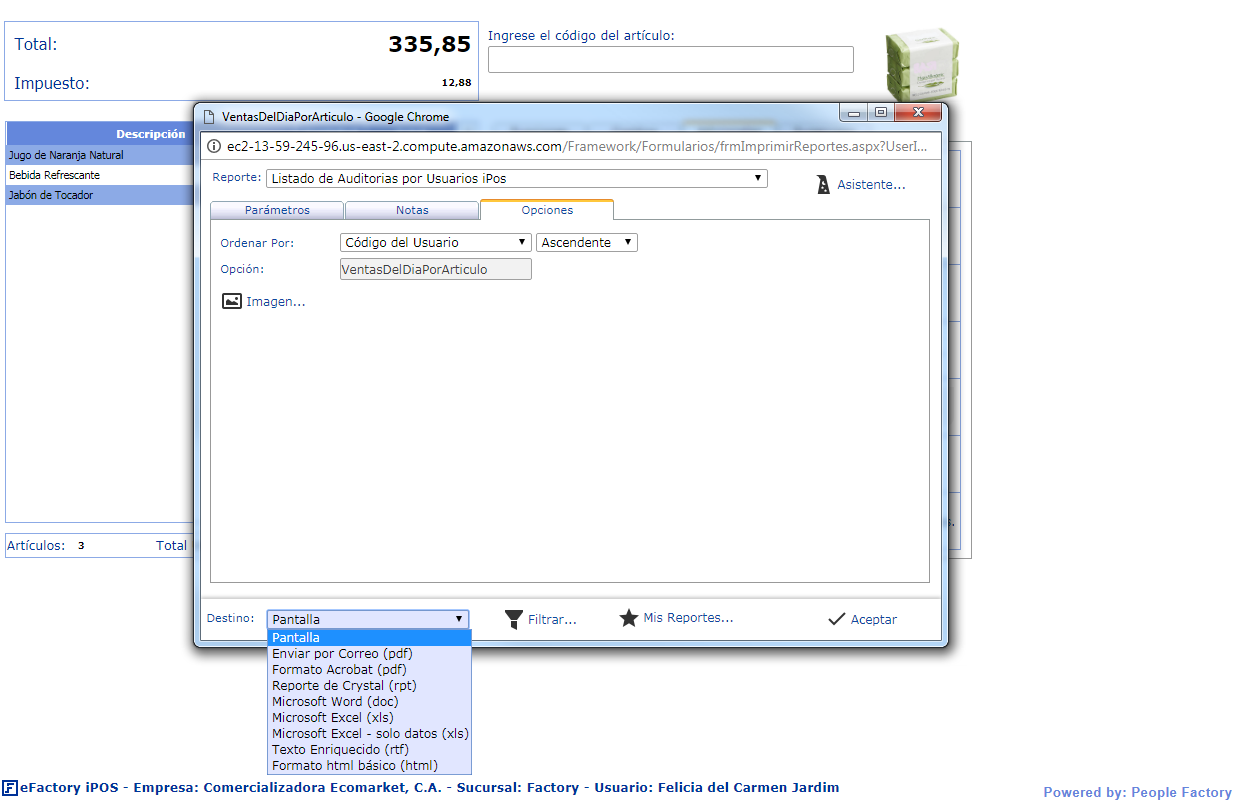Viewport: 1245px width, 802px height.
Task: Click the site info icon in address bar
Action: (214, 146)
